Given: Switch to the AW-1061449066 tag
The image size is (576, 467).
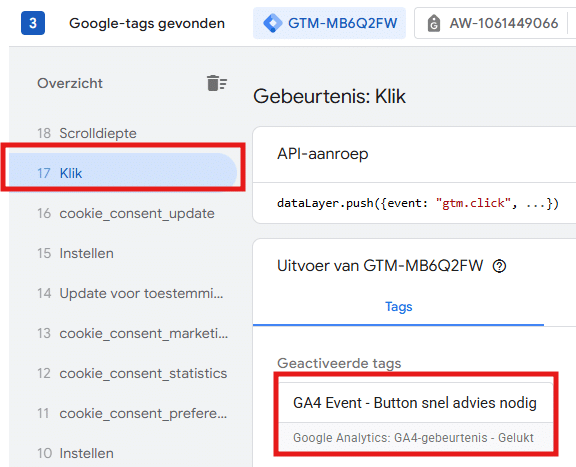Looking at the screenshot, I should pos(492,23).
